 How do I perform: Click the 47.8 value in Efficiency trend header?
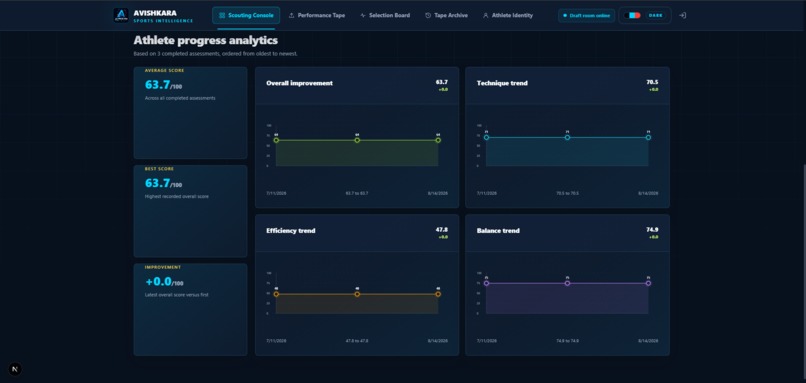point(442,230)
